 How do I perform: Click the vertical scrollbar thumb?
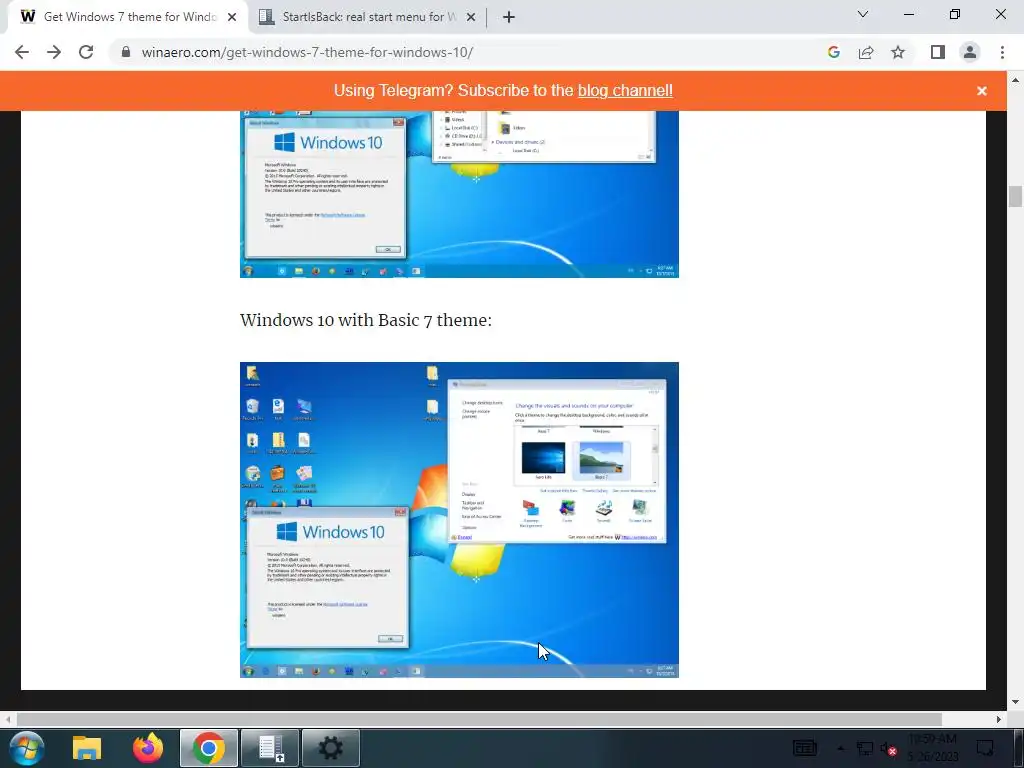[1015, 196]
